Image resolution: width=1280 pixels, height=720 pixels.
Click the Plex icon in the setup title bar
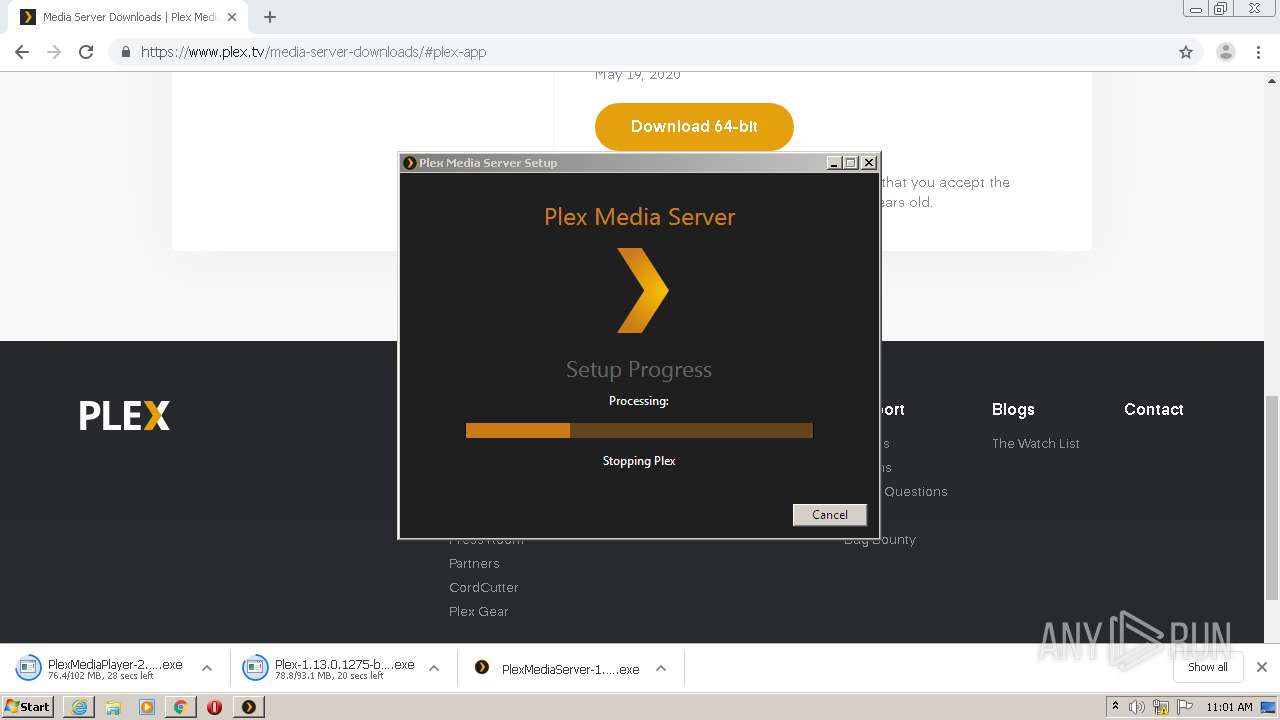[x=409, y=162]
